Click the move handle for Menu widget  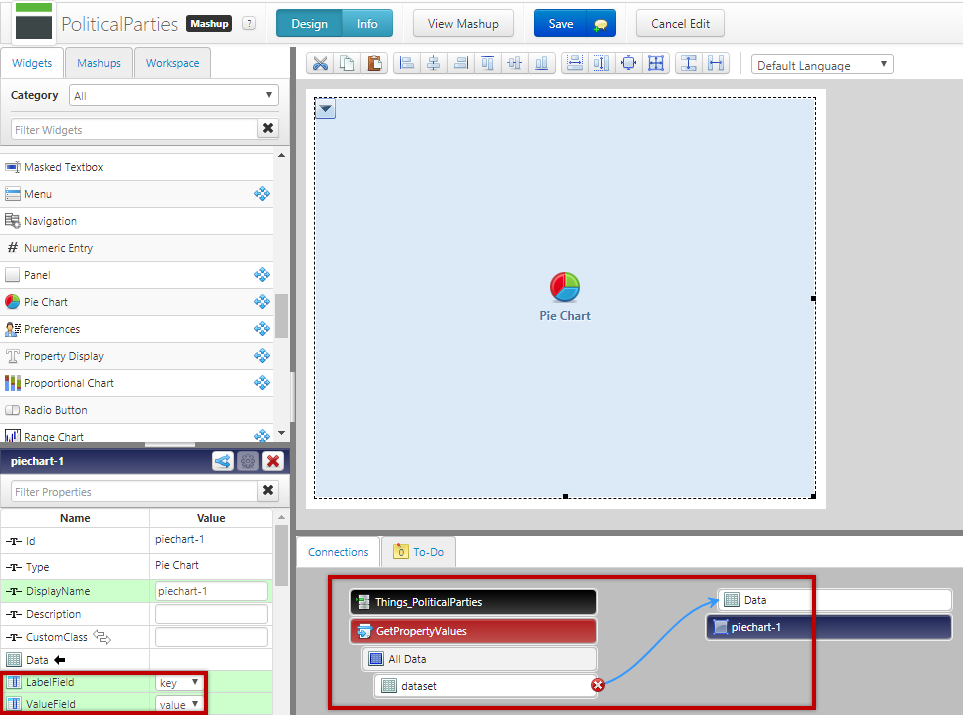coord(262,194)
